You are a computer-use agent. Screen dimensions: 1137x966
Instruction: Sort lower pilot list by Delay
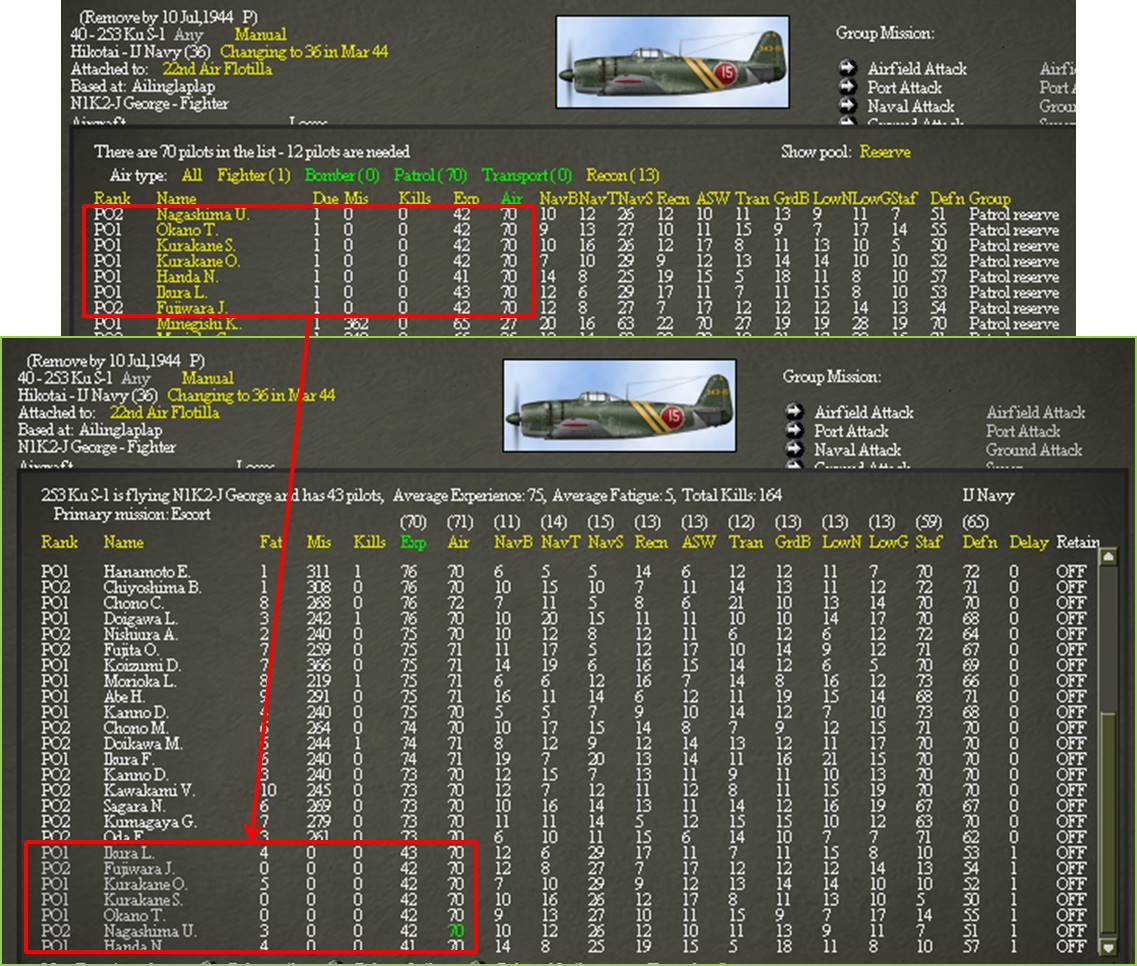(x=1028, y=542)
